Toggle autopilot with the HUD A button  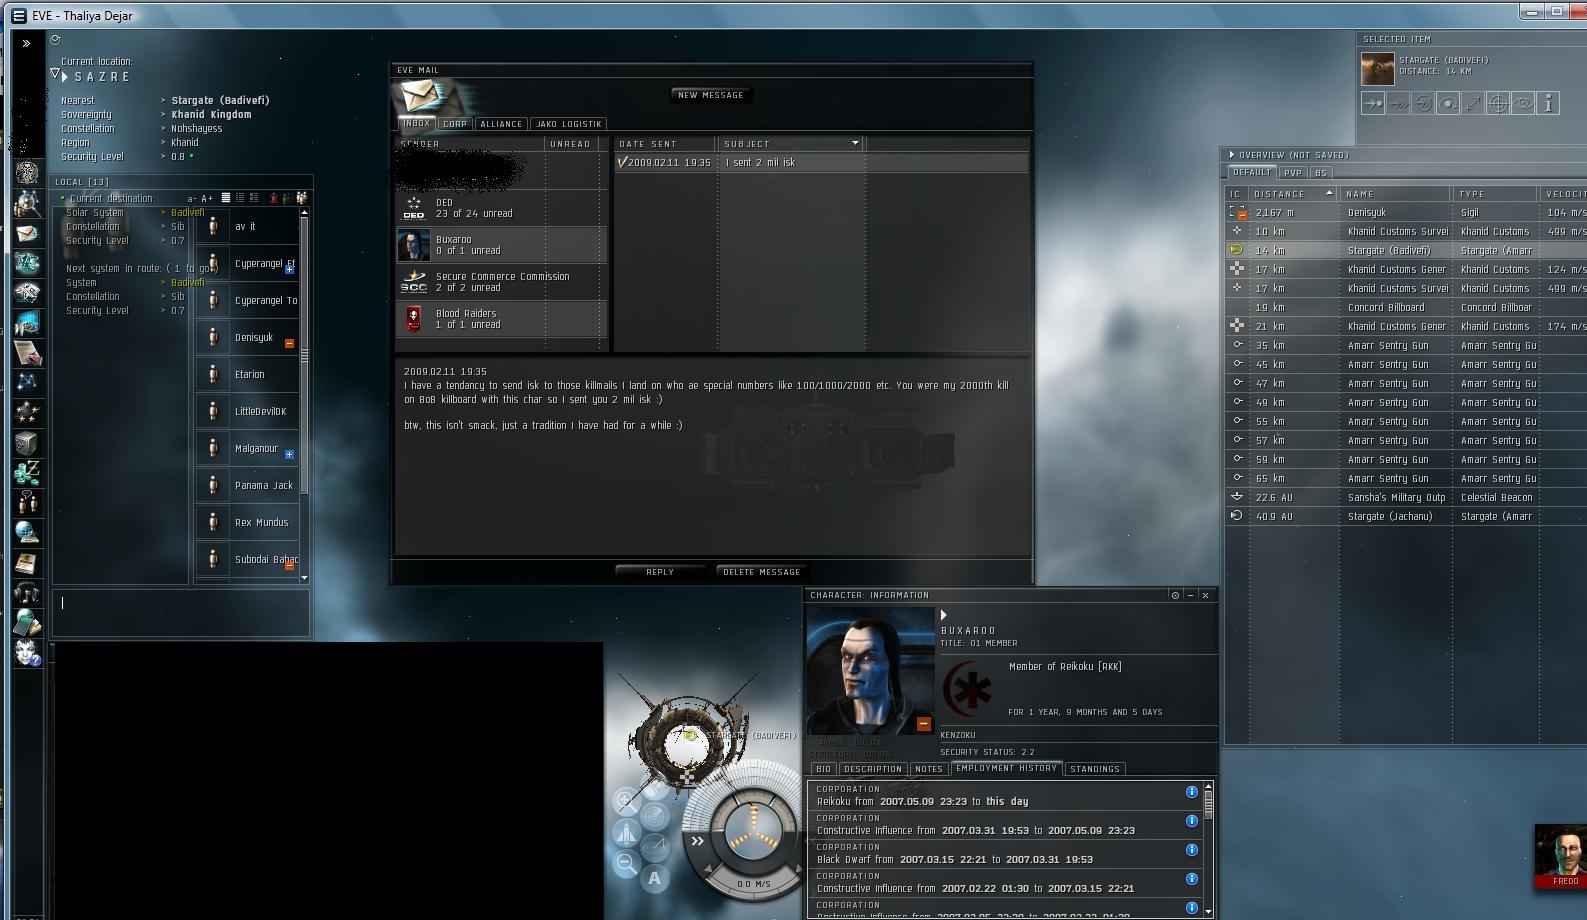(x=655, y=879)
